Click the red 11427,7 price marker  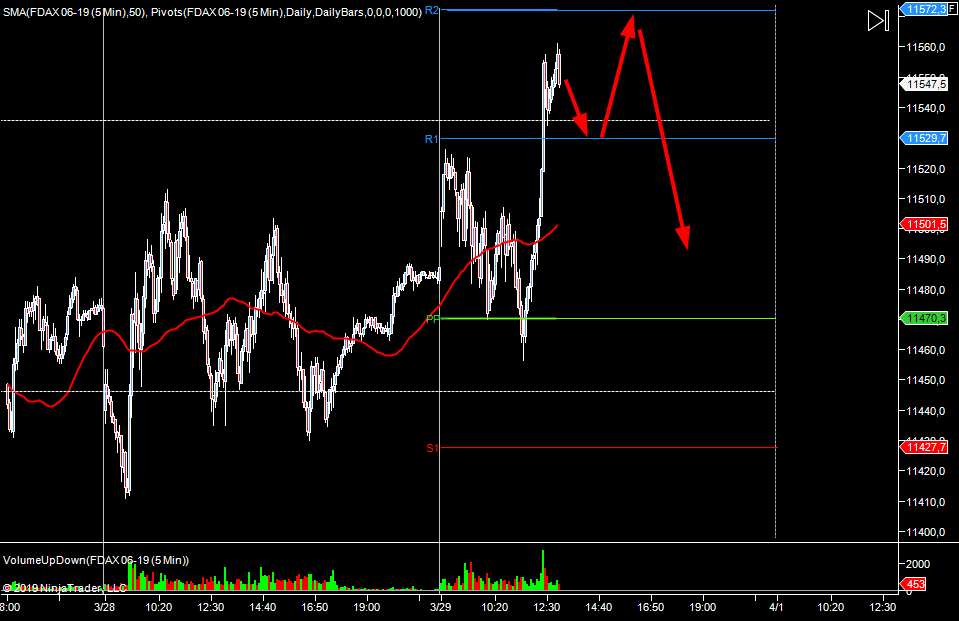(924, 447)
